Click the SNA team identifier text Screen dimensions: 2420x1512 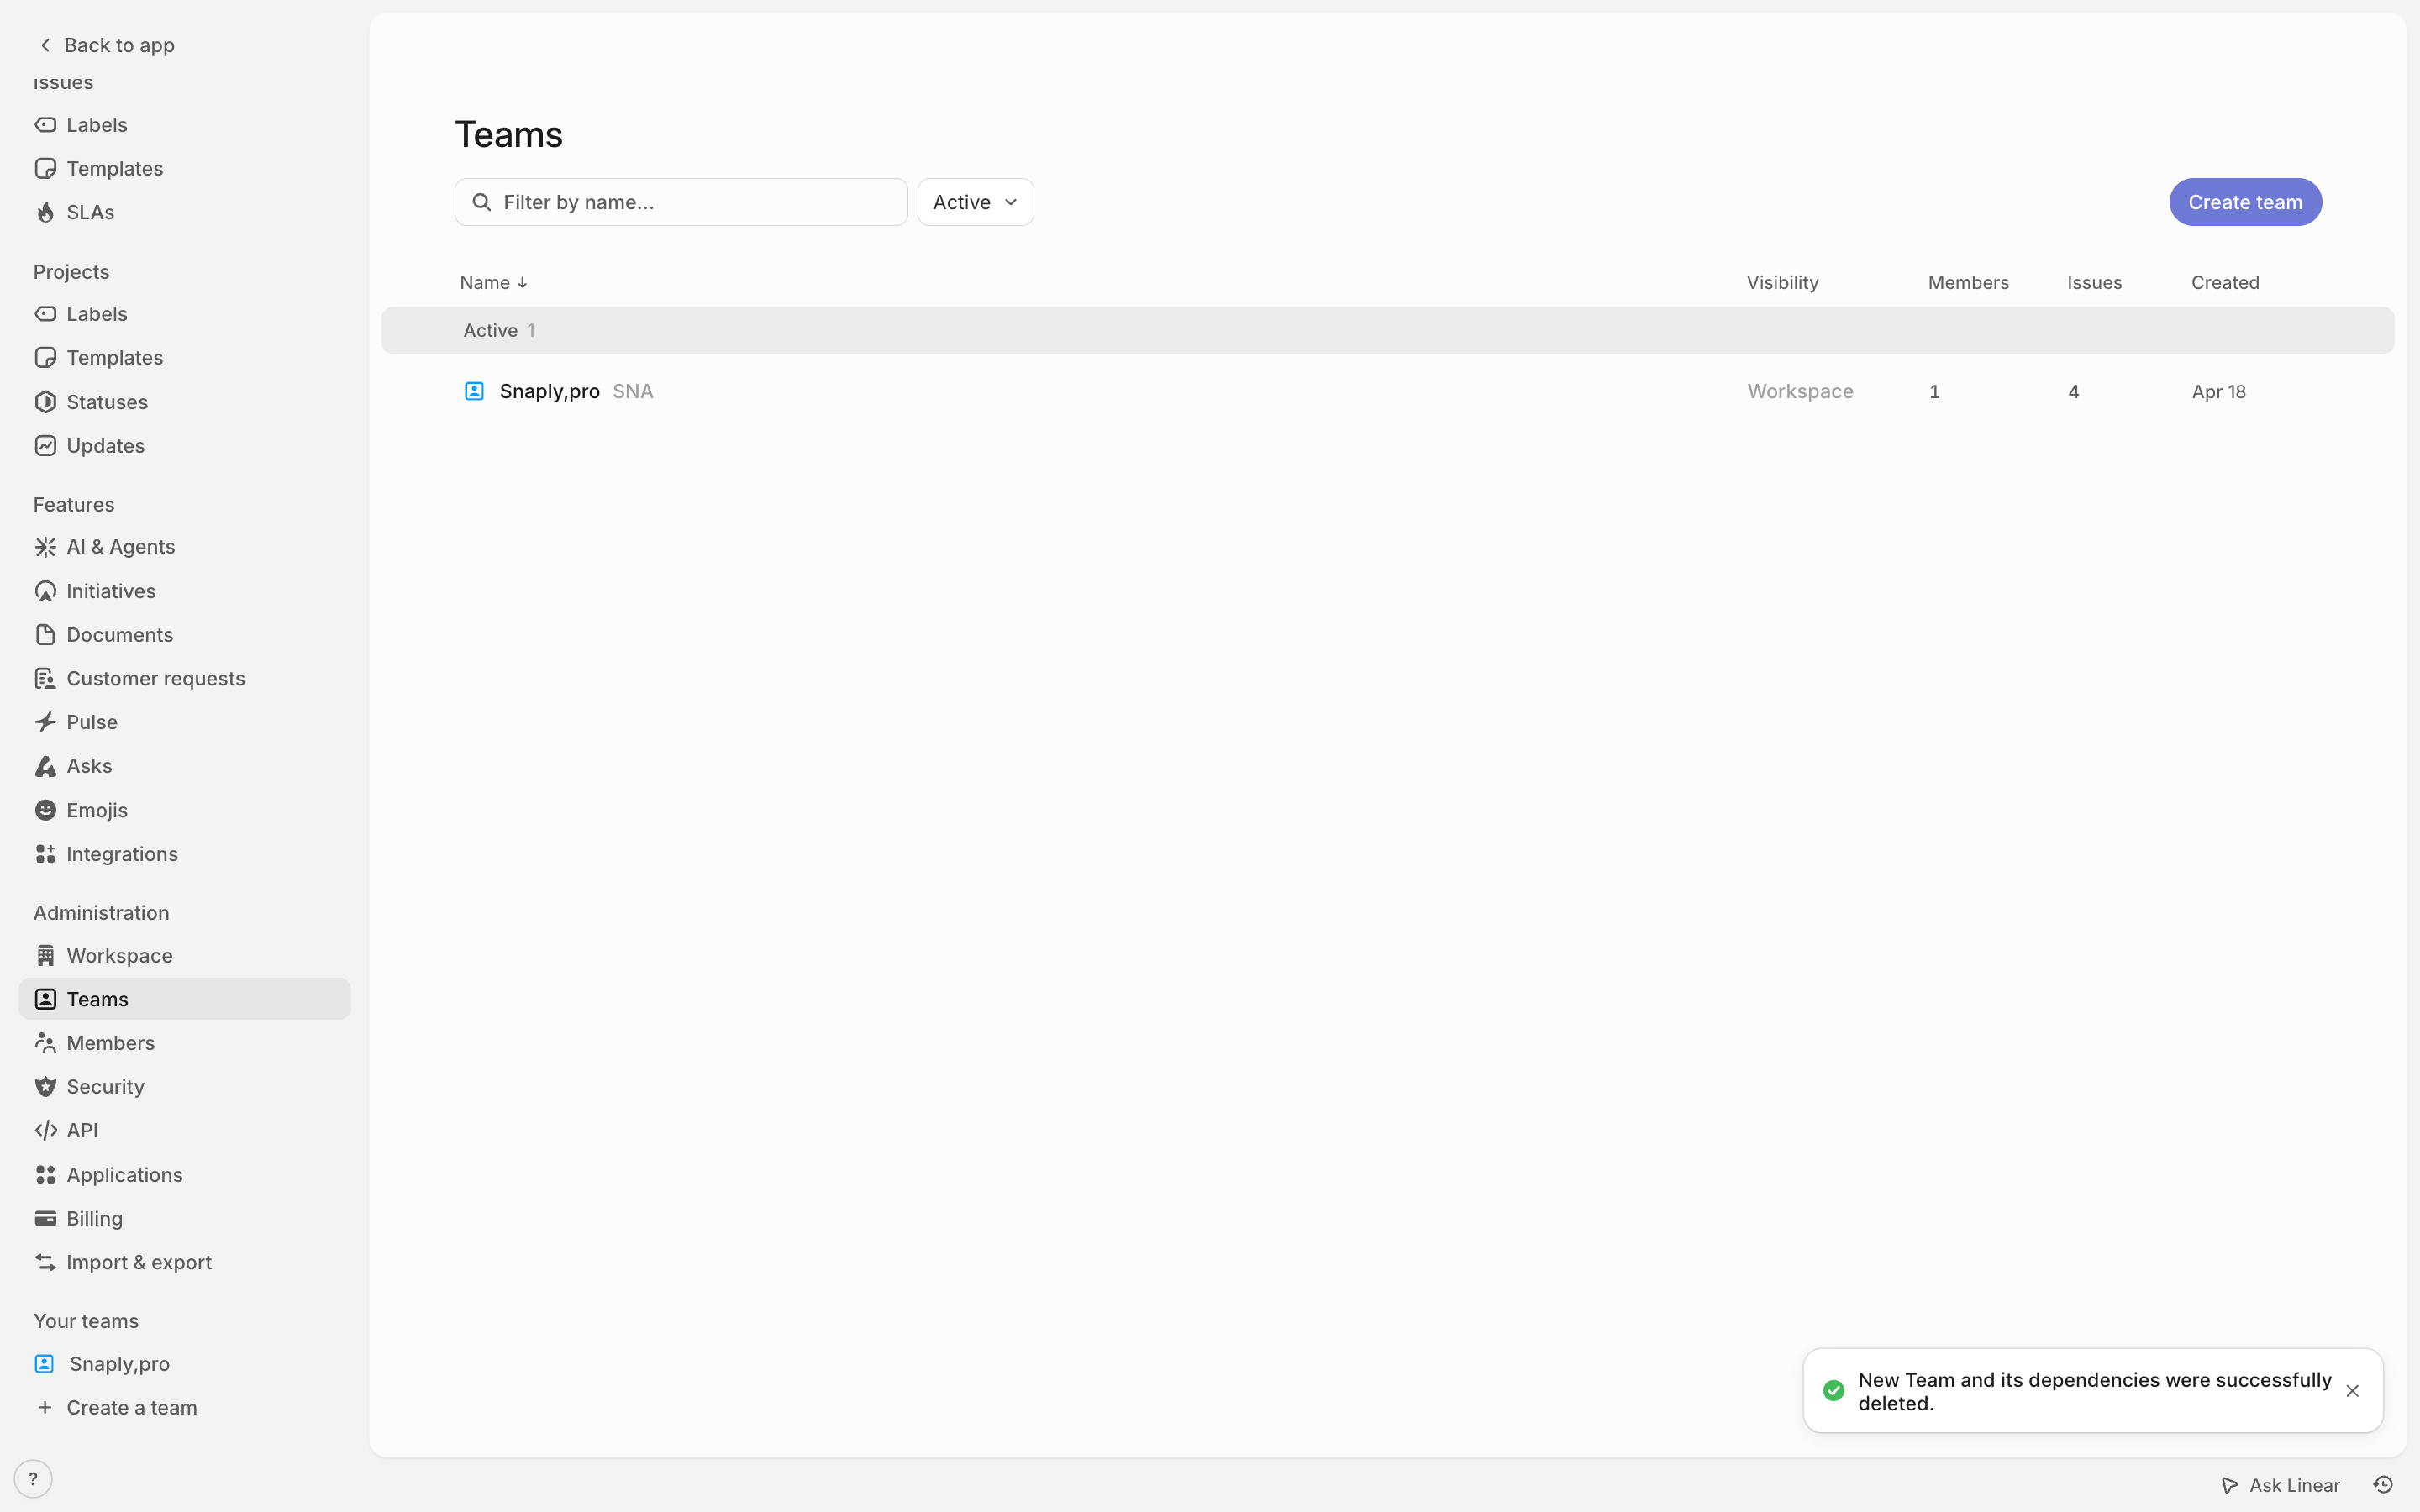[632, 391]
